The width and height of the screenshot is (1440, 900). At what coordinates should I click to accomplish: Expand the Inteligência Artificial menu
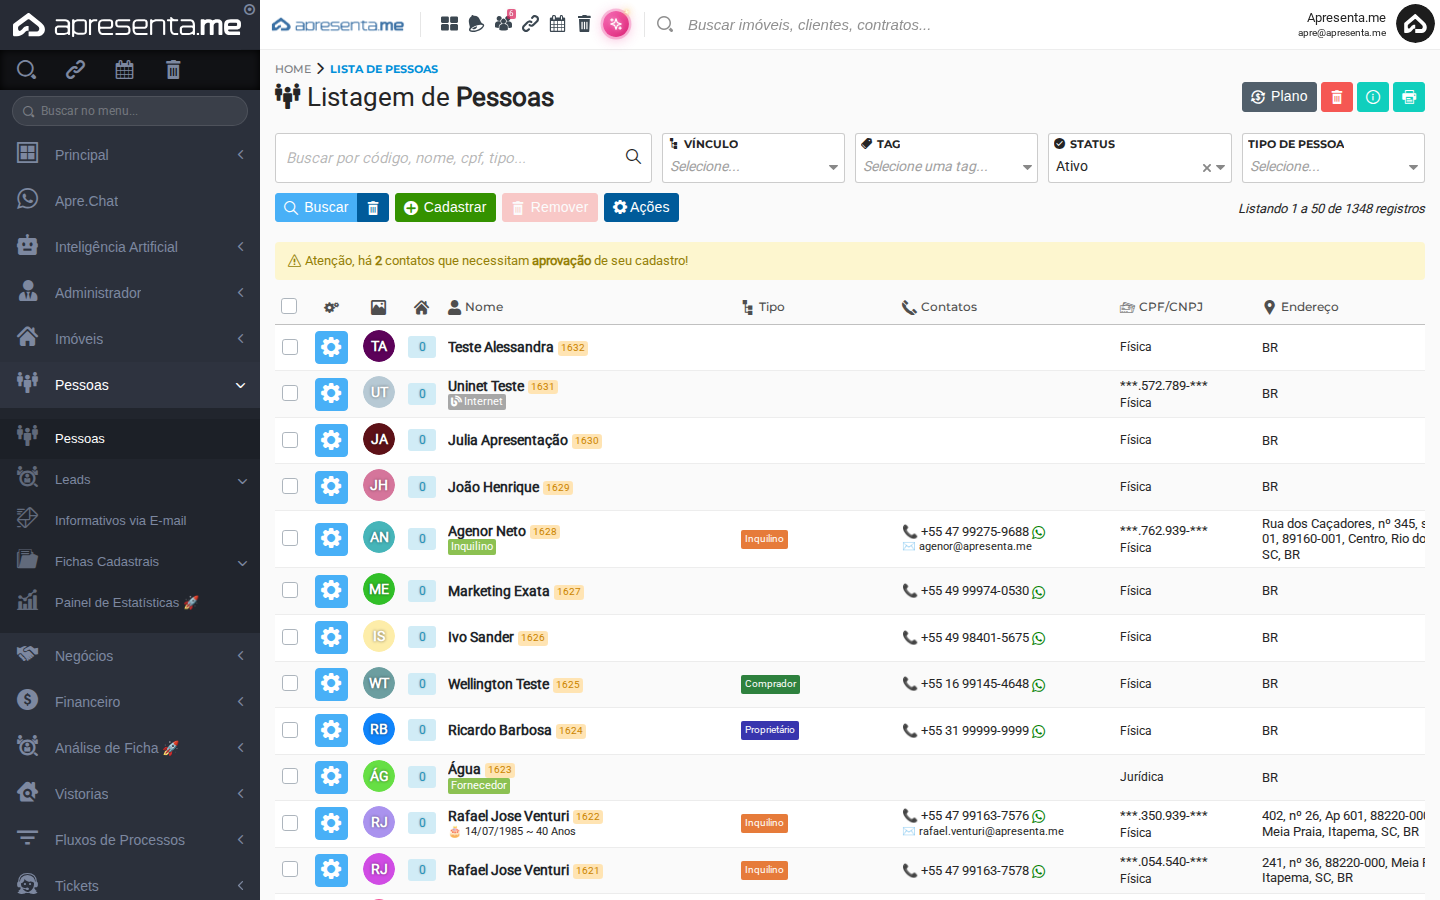130,247
